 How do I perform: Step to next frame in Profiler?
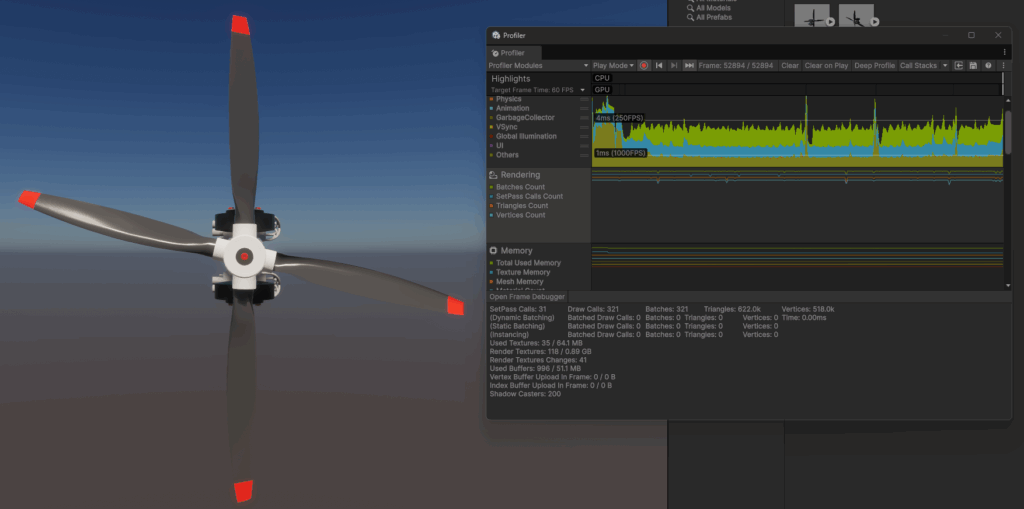674,66
